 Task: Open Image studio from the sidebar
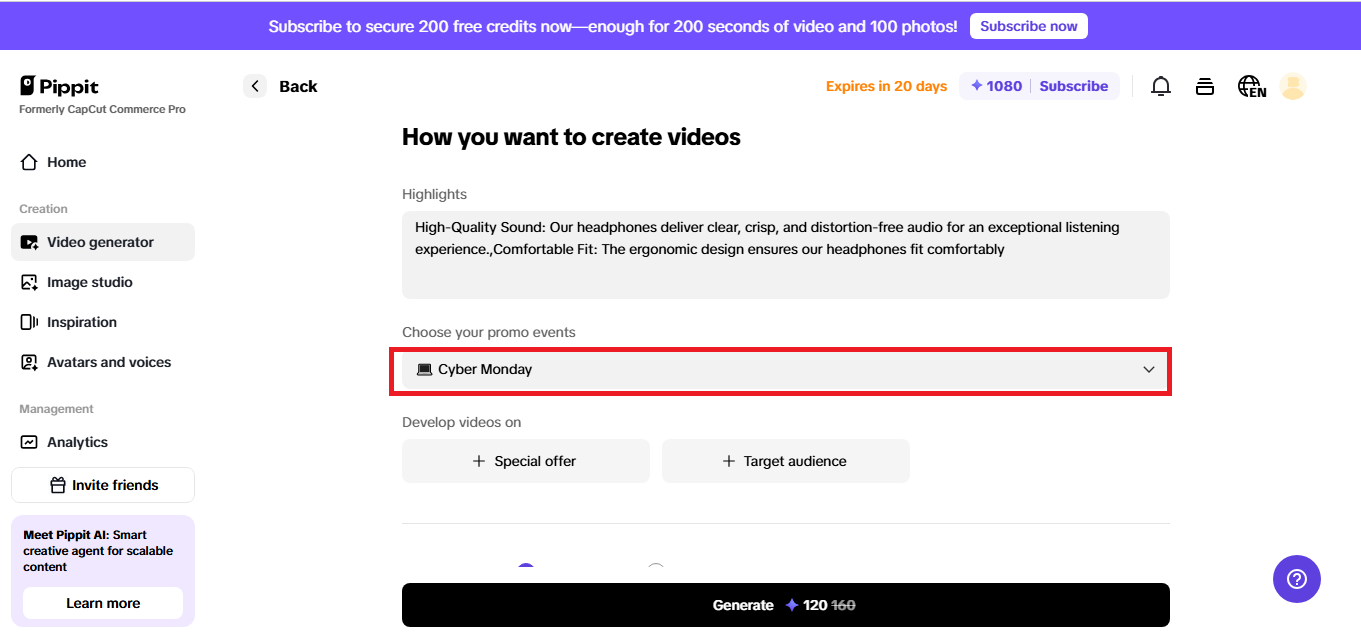pyautogui.click(x=89, y=282)
